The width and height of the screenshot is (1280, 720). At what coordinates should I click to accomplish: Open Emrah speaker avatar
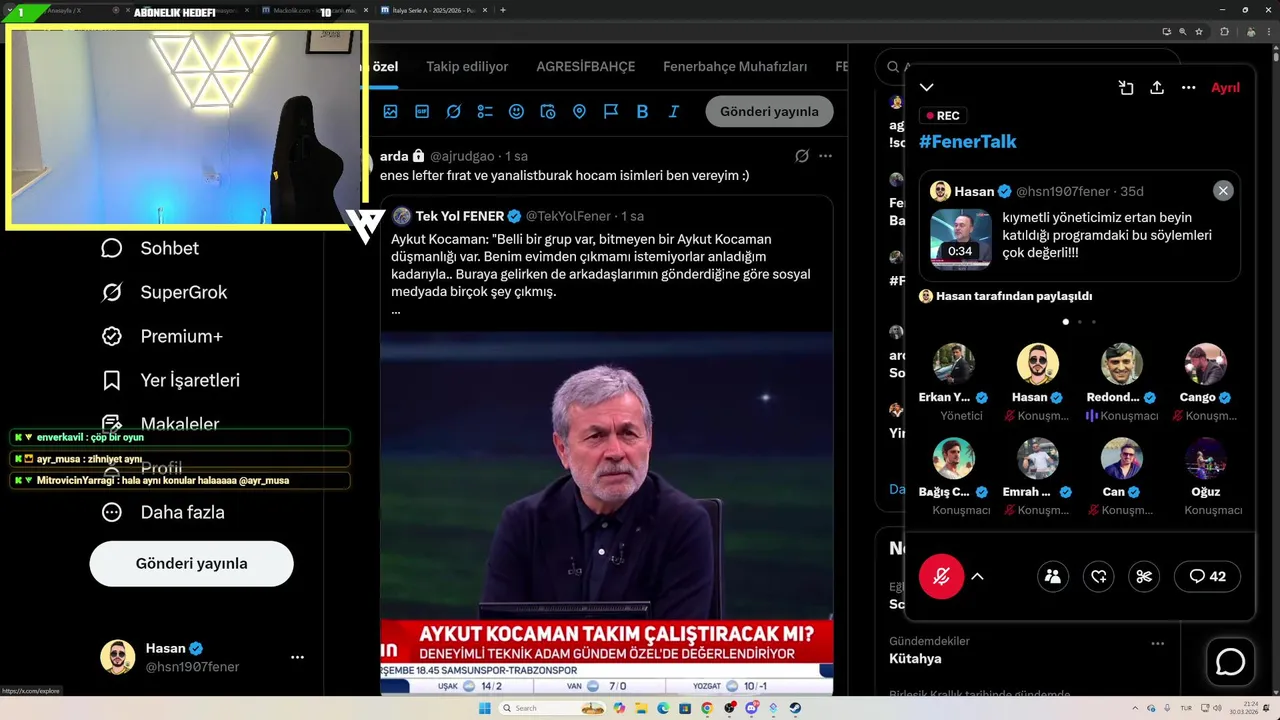coord(1038,458)
